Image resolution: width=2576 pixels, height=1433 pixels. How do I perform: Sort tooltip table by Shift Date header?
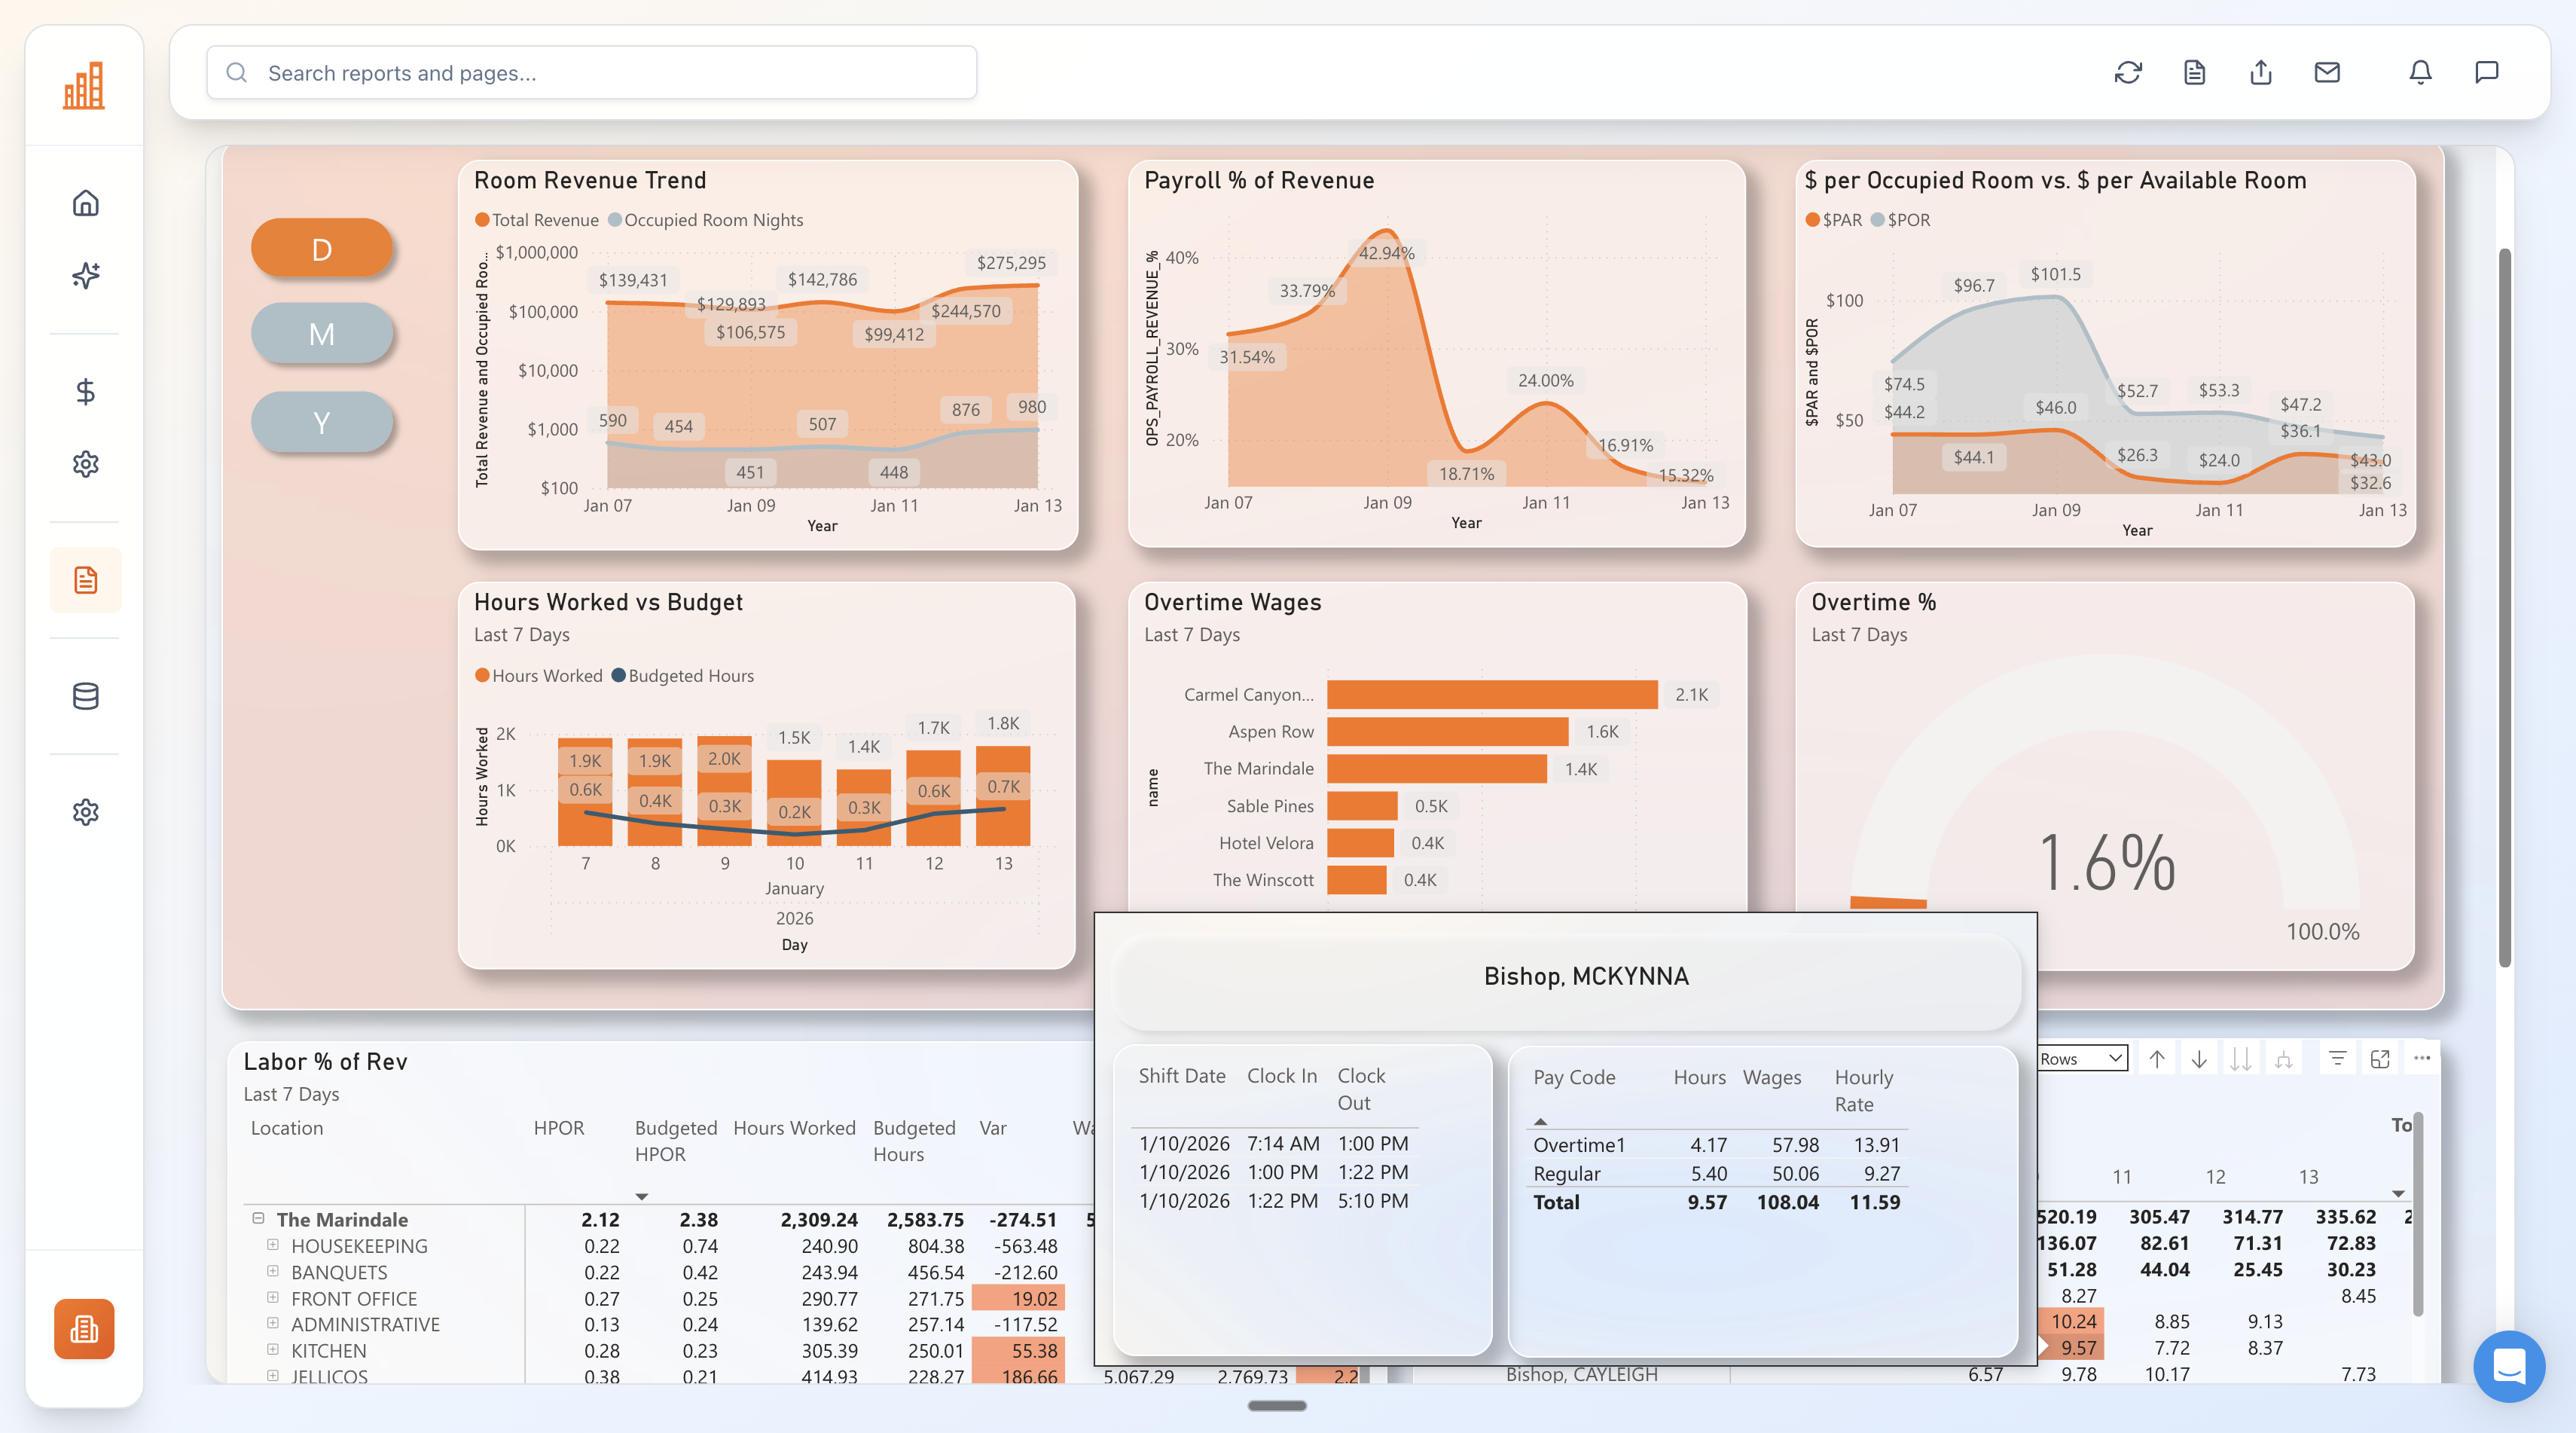pyautogui.click(x=1181, y=1076)
